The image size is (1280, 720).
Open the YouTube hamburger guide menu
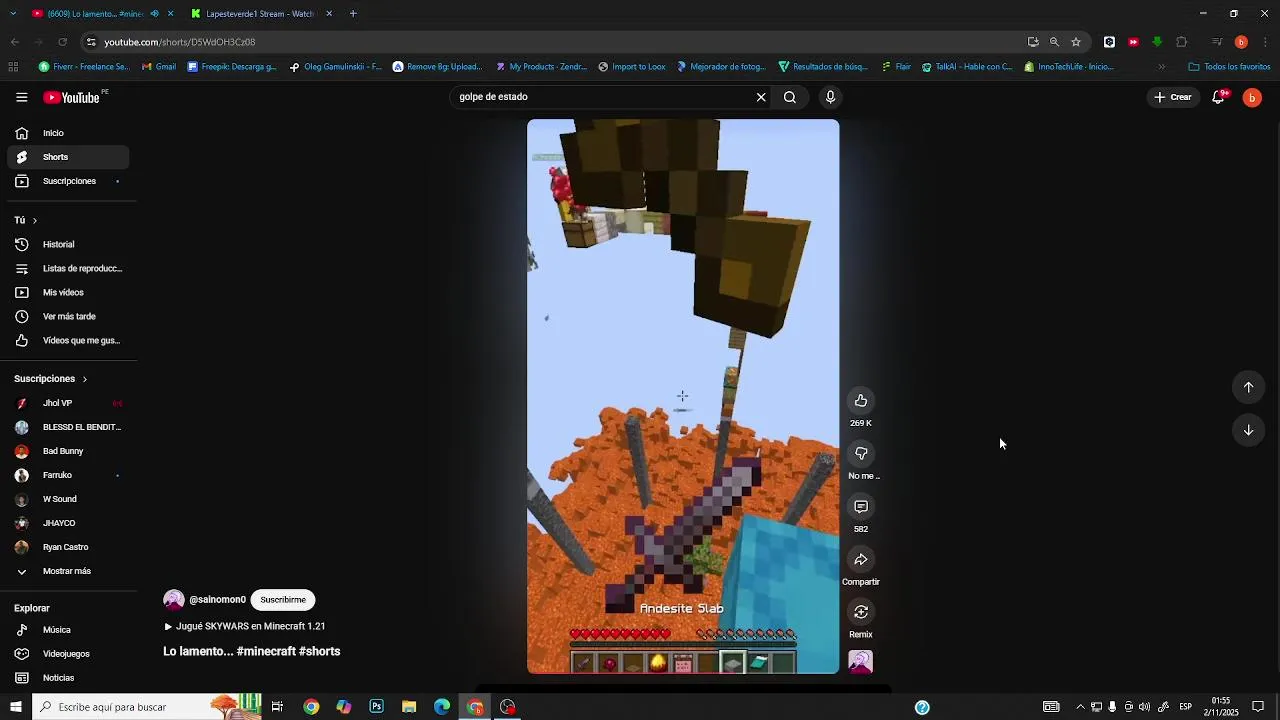pyautogui.click(x=21, y=97)
